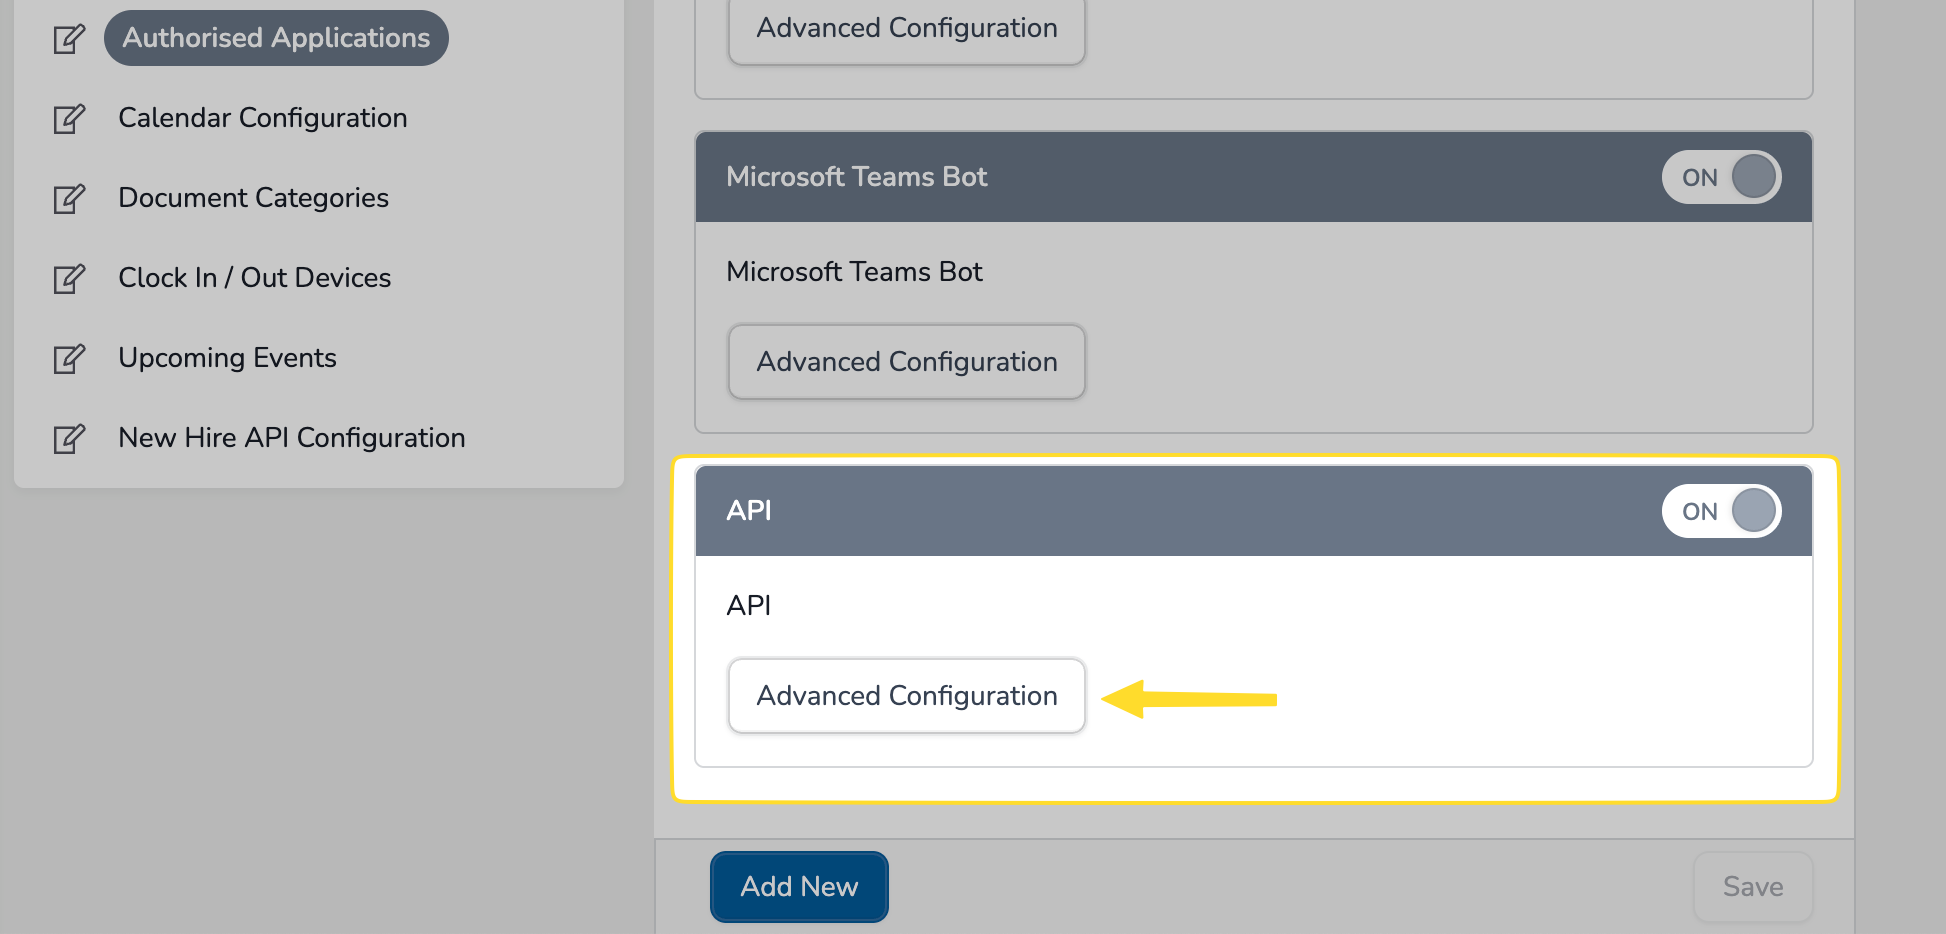Click the edit icon beside Document Categories
Screen dimensions: 1946x934
point(69,199)
